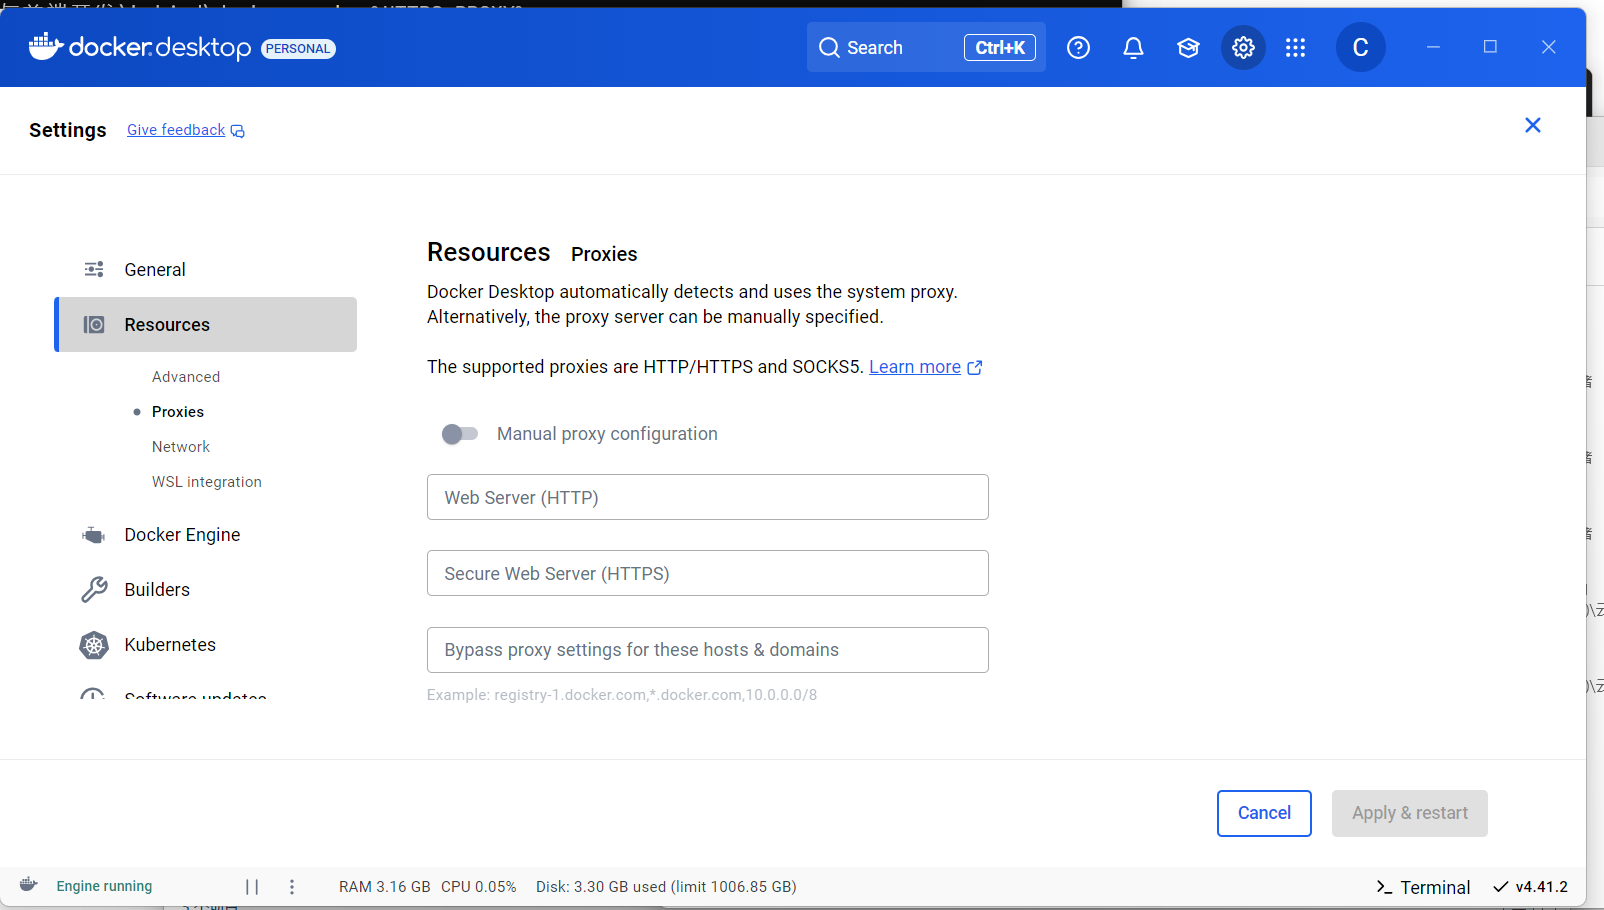Click the Proxies heading next to Resources
Viewport: 1604px width, 910px height.
click(604, 254)
